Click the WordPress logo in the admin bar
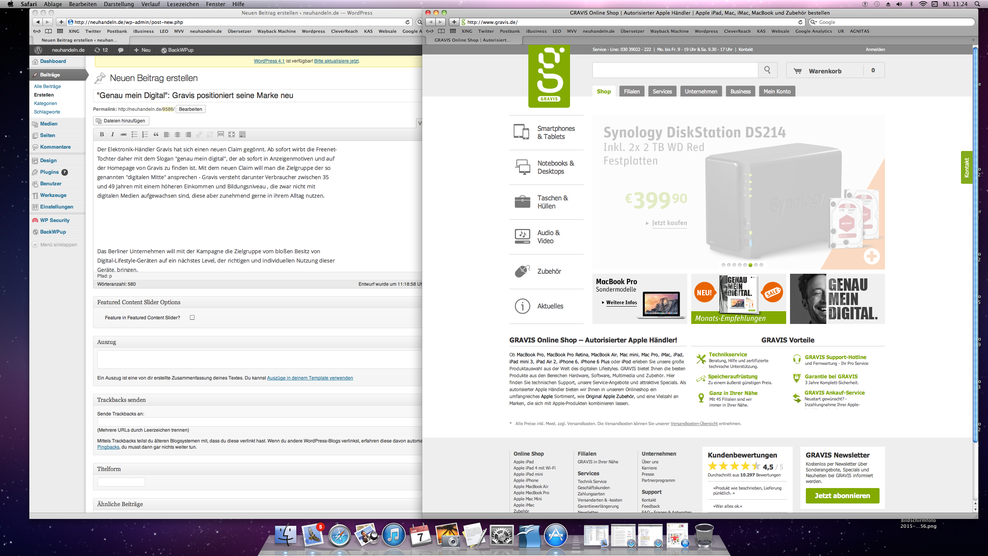Image resolution: width=988 pixels, height=556 pixels. [x=38, y=50]
